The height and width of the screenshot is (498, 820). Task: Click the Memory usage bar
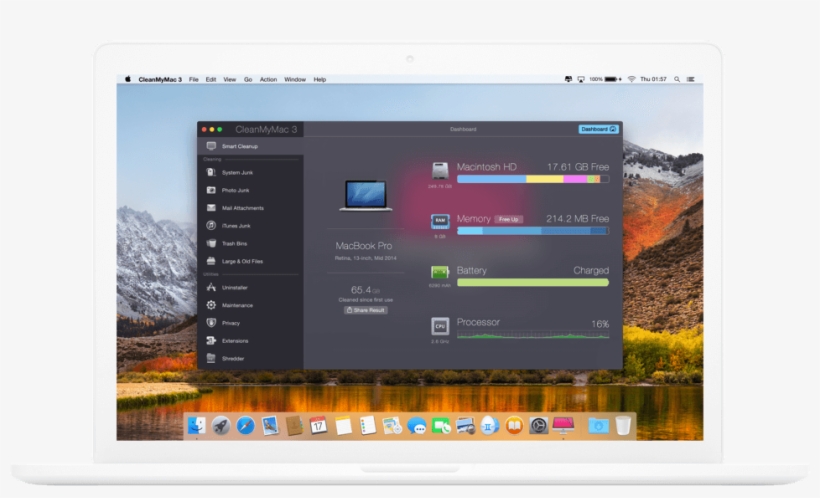click(533, 231)
